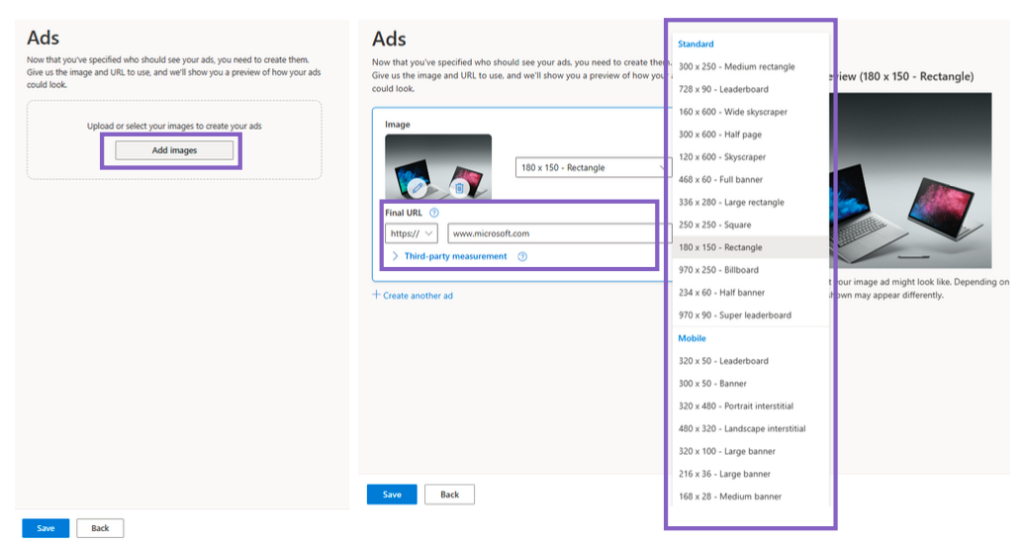The width and height of the screenshot is (1024, 544).
Task: Click the Final URL field with www.microsoft.com
Action: 555,233
